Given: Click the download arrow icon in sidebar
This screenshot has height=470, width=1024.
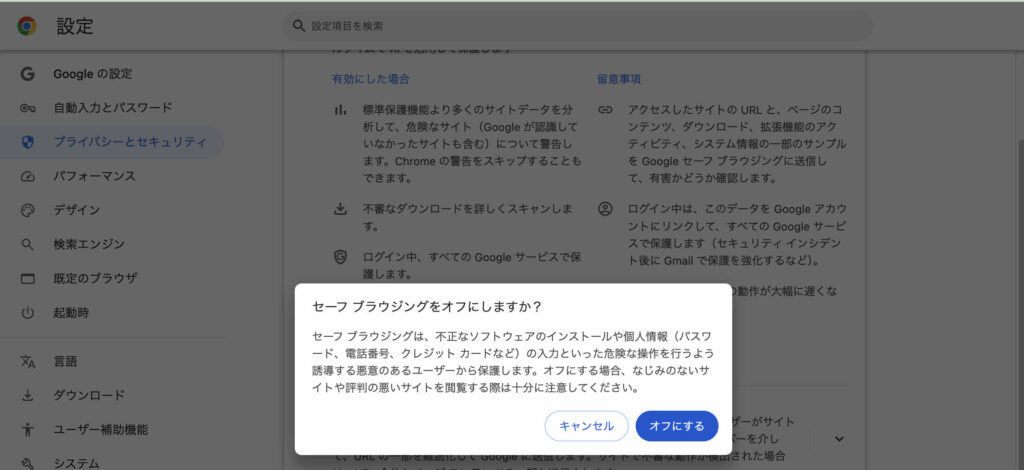Looking at the screenshot, I should 27,396.
